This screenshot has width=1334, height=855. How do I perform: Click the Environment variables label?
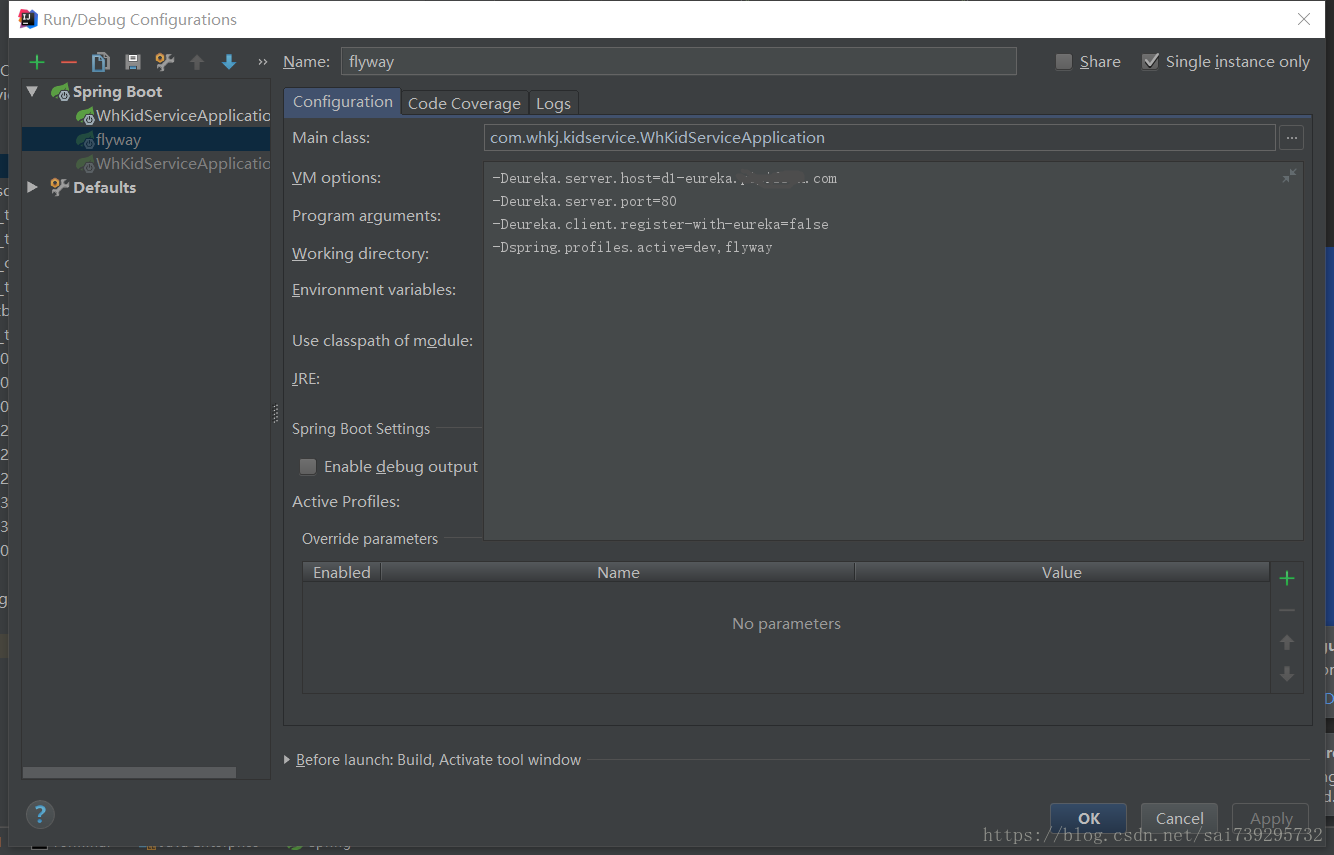point(374,289)
